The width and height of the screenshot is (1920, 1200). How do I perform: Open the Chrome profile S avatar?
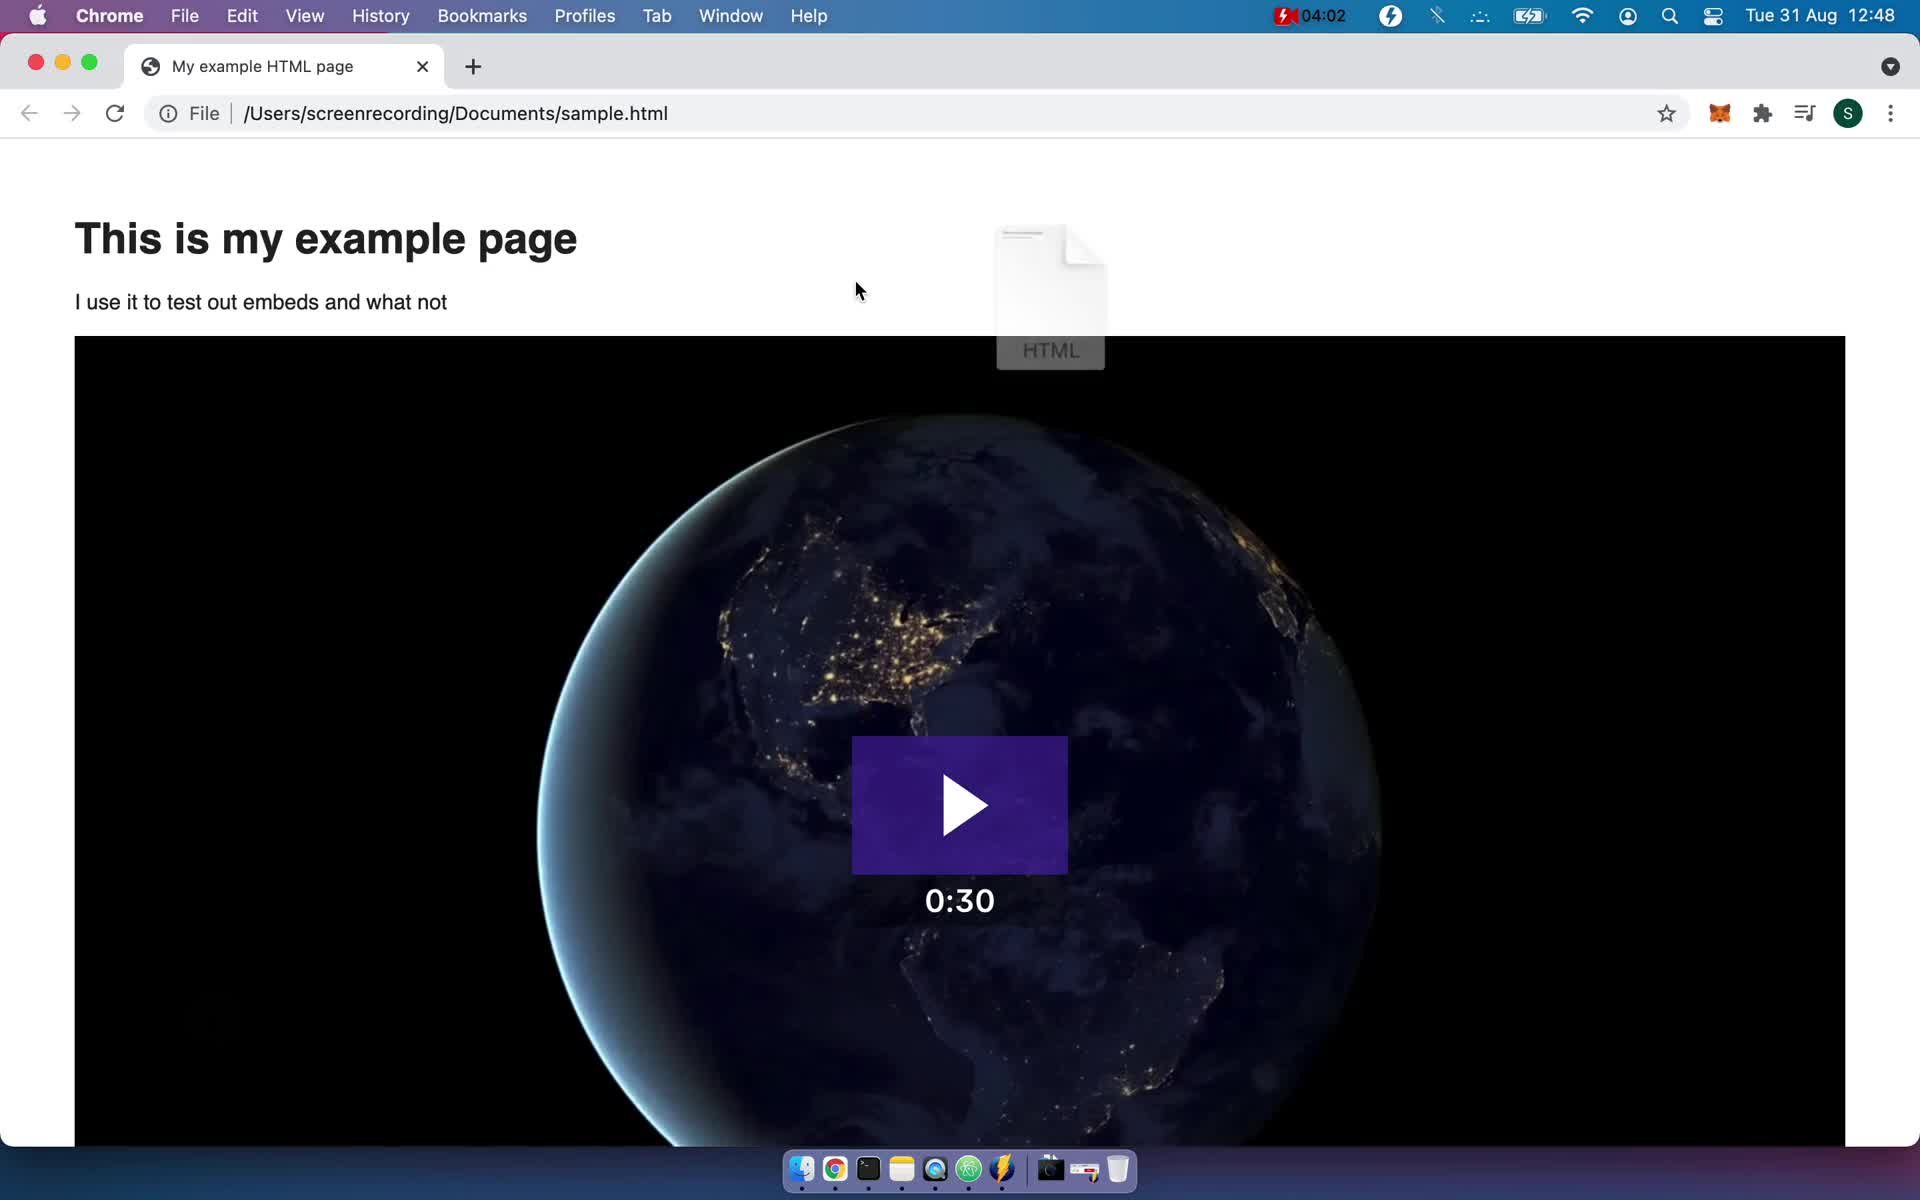click(x=1848, y=113)
